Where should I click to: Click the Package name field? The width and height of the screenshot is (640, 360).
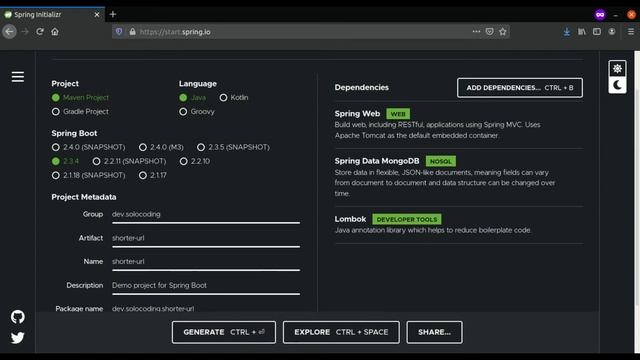(206, 308)
